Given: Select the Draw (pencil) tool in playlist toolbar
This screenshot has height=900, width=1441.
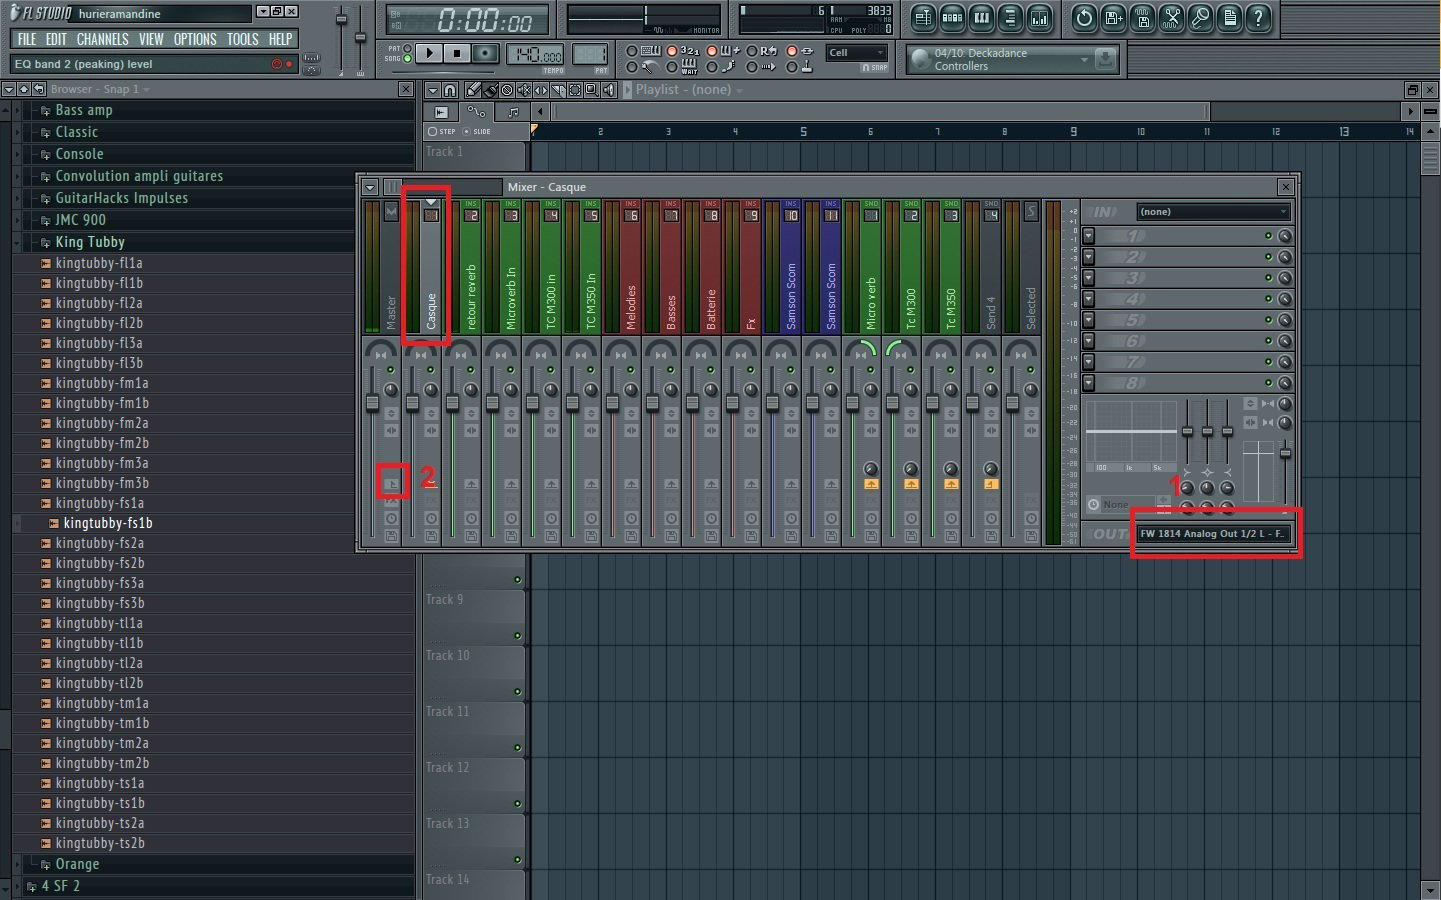Looking at the screenshot, I should tap(473, 90).
